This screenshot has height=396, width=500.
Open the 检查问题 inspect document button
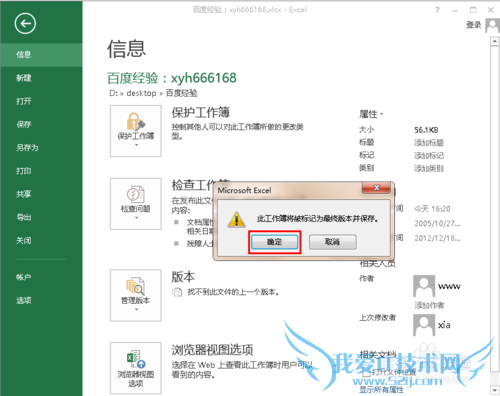point(136,204)
